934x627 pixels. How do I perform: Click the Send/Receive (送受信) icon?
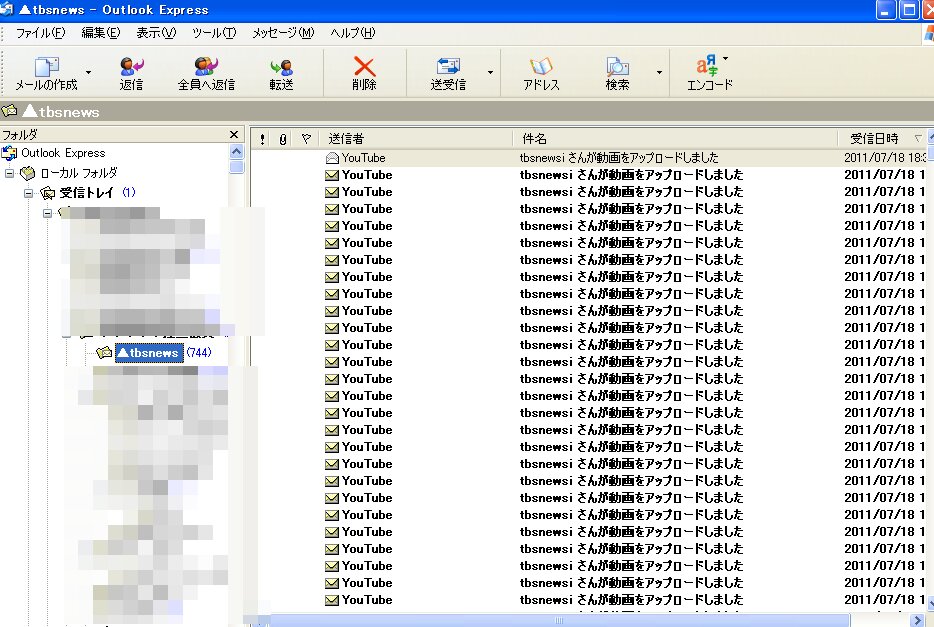pyautogui.click(x=448, y=67)
